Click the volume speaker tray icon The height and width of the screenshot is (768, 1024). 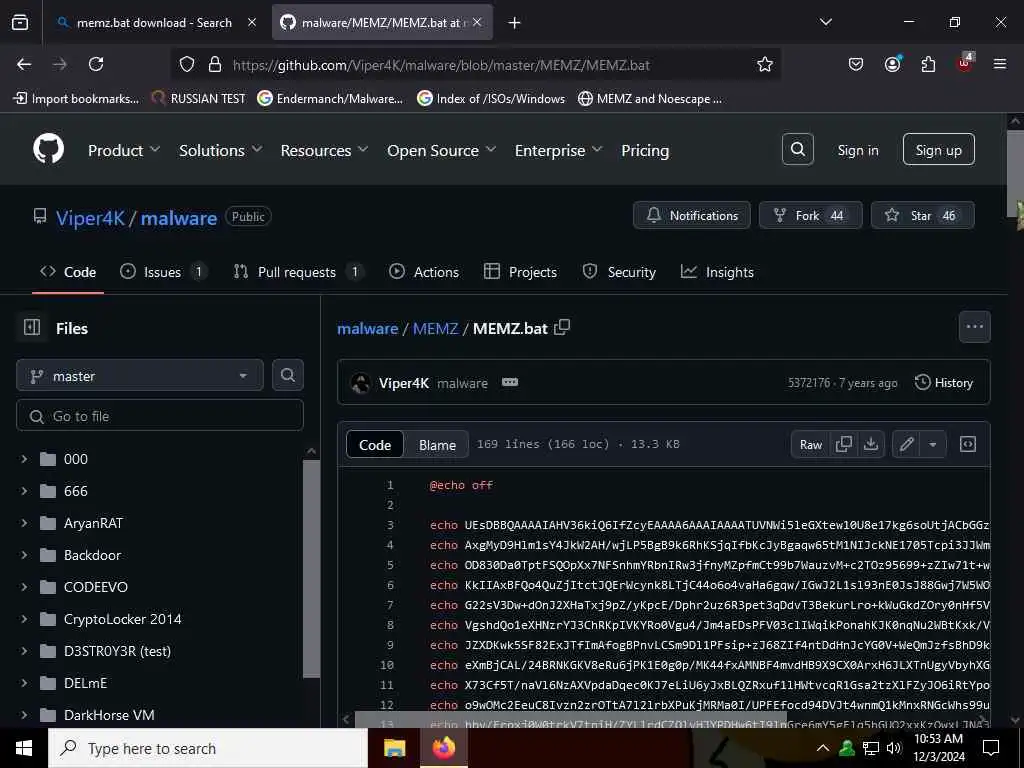pos(894,748)
